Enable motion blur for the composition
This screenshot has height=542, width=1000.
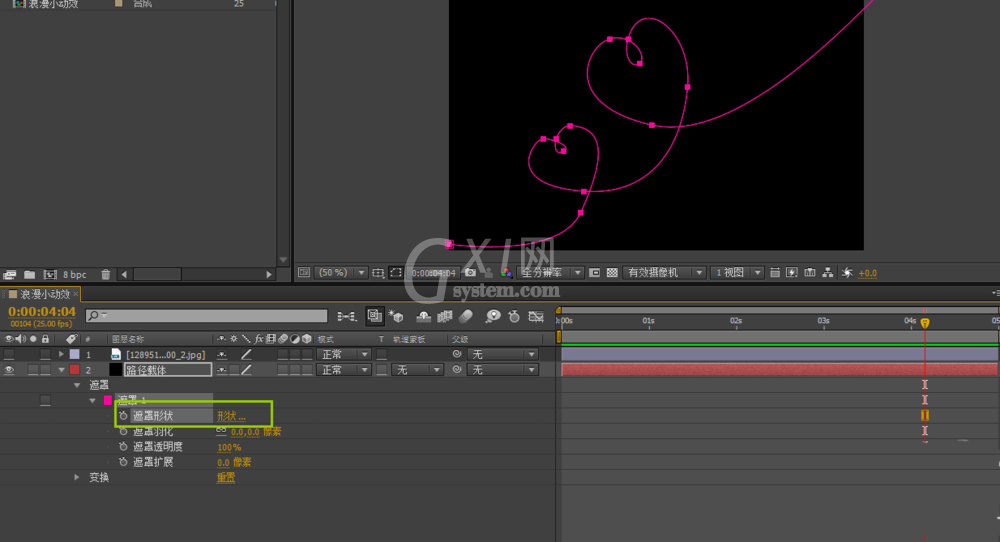466,316
